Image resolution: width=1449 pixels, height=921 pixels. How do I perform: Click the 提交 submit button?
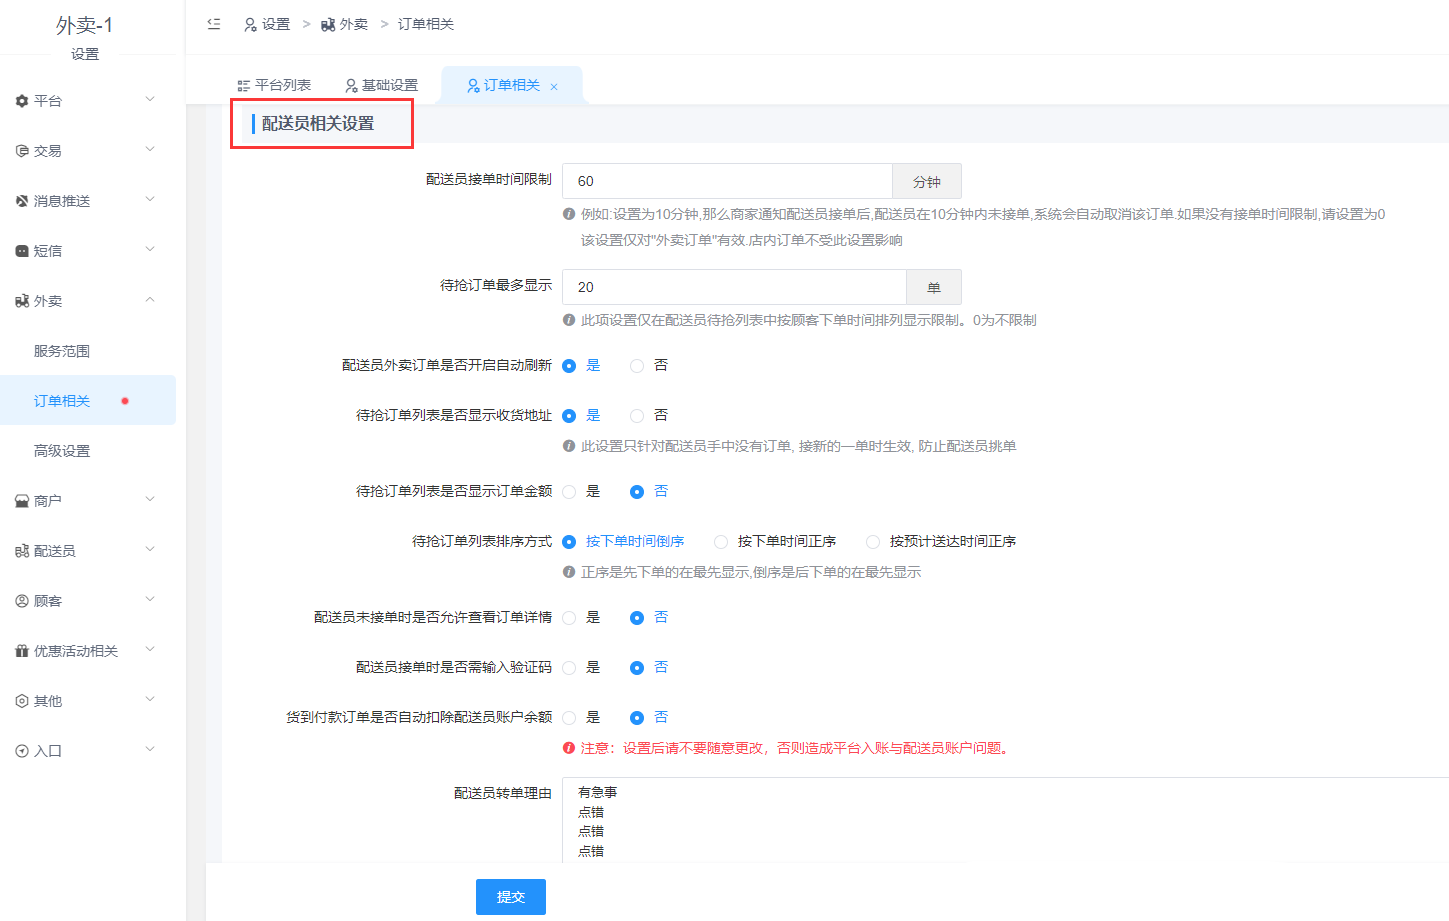coord(511,897)
